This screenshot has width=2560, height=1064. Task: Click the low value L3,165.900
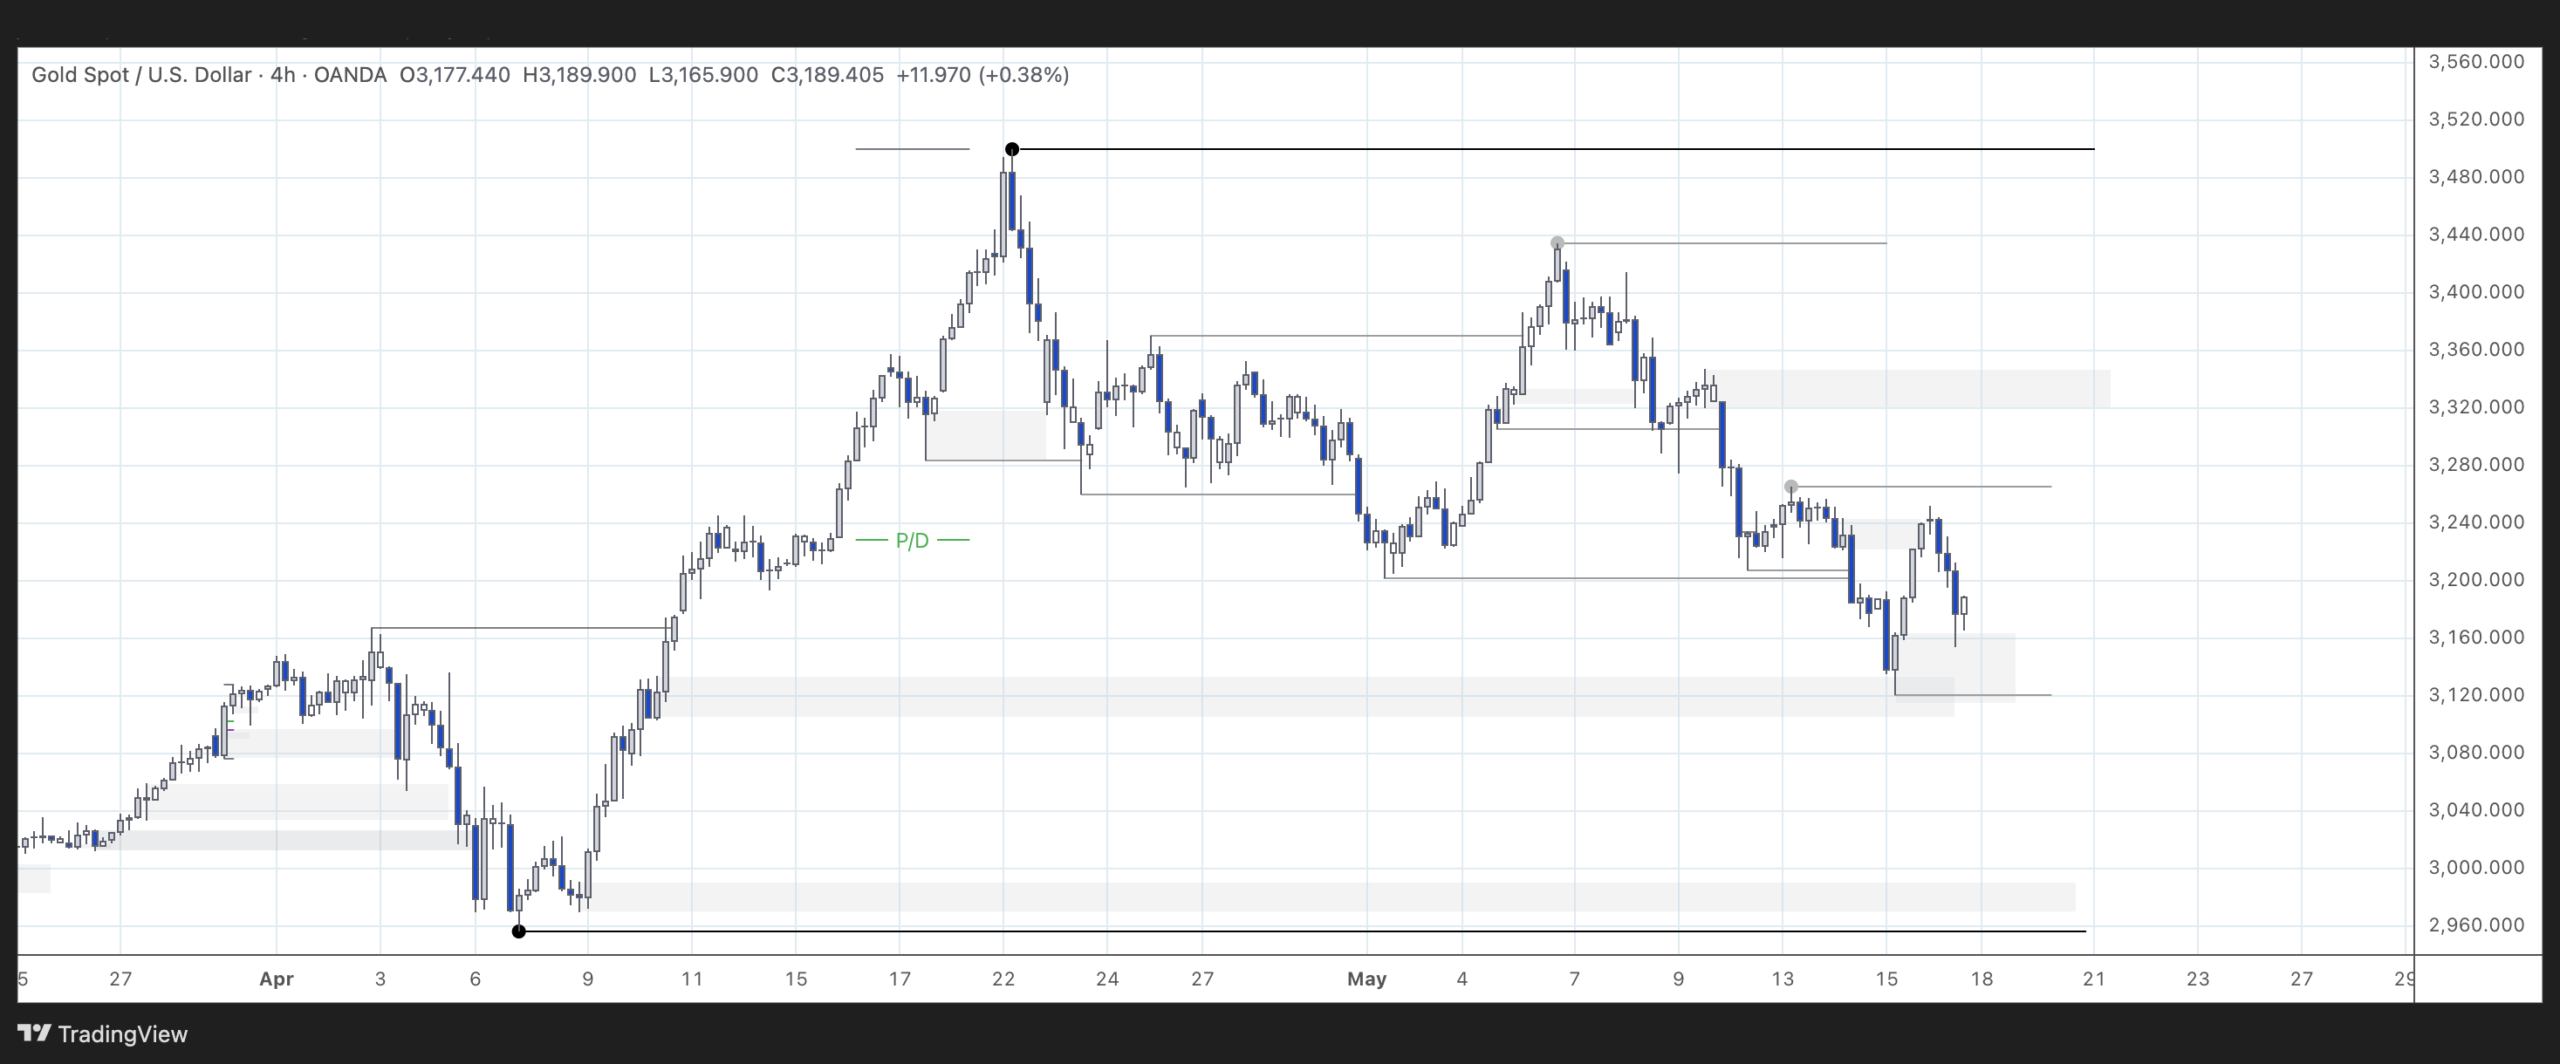703,75
